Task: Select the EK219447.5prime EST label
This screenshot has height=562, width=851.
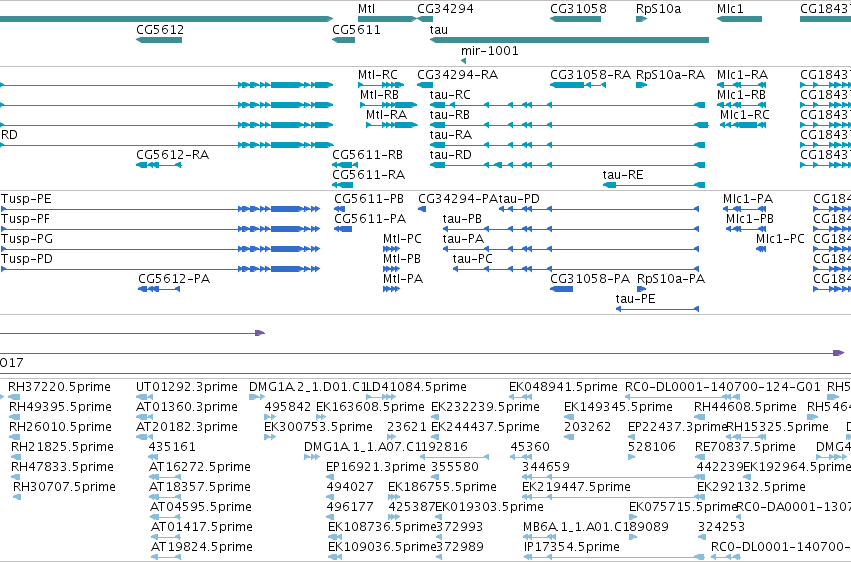Action: 576,488
